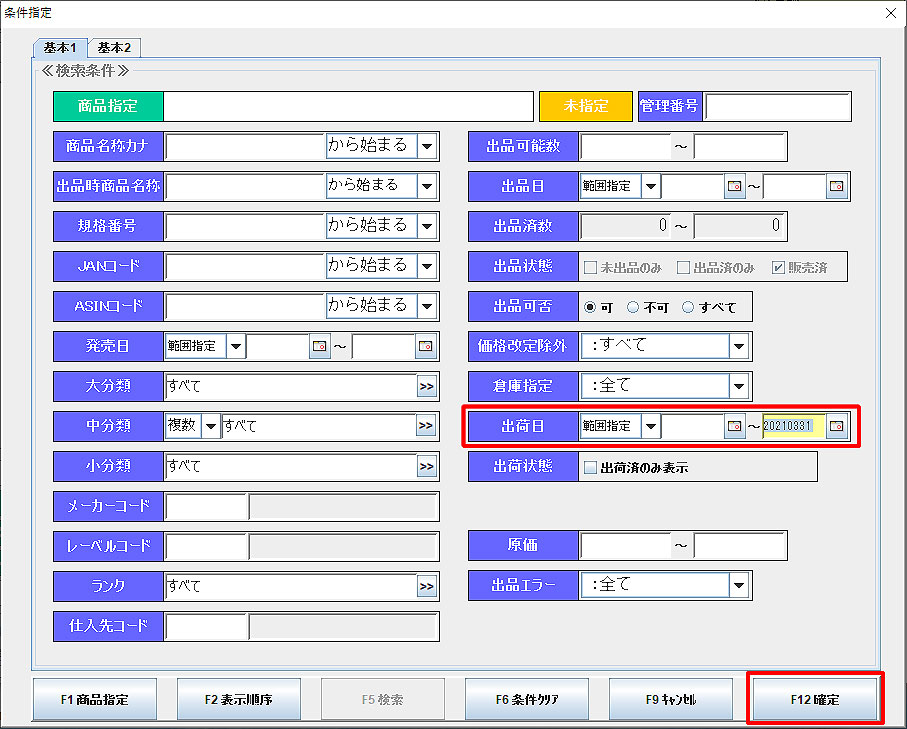Select the 不可 radio button
The image size is (907, 729).
coord(633,307)
